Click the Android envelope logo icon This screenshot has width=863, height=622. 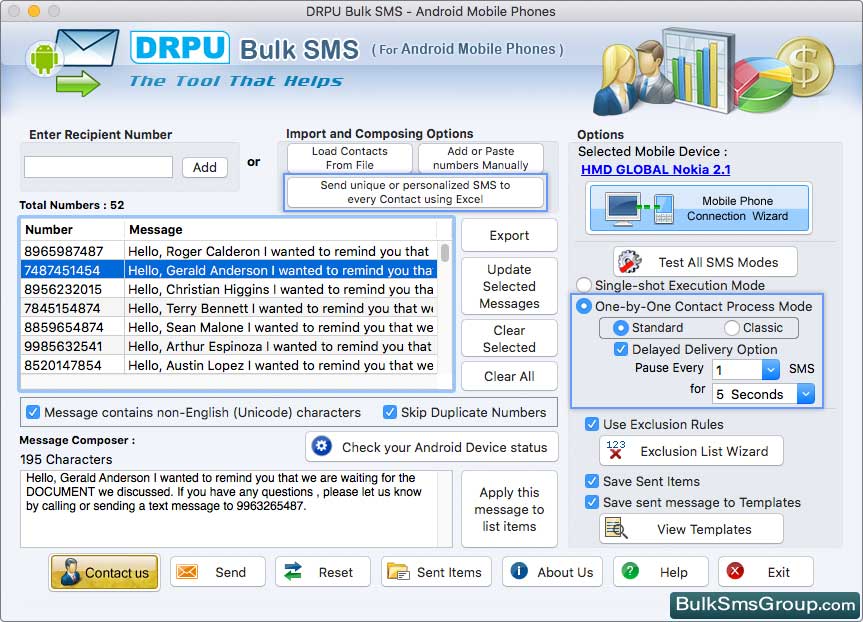73,62
